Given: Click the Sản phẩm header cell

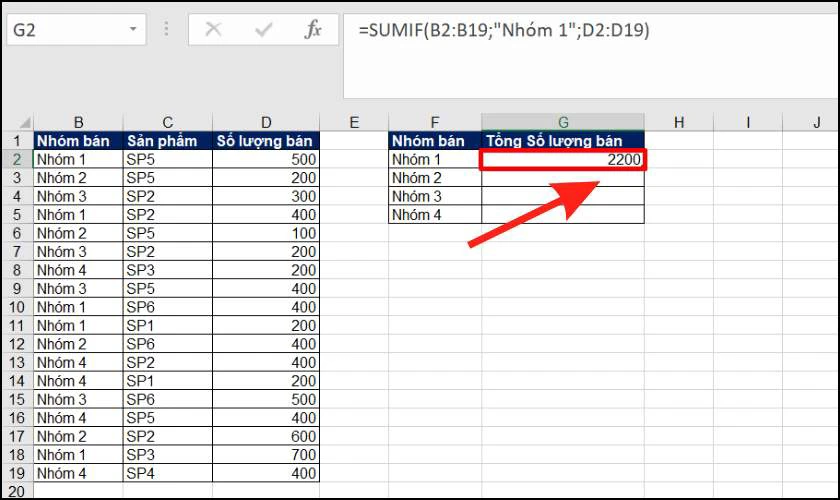Looking at the screenshot, I should coord(168,141).
